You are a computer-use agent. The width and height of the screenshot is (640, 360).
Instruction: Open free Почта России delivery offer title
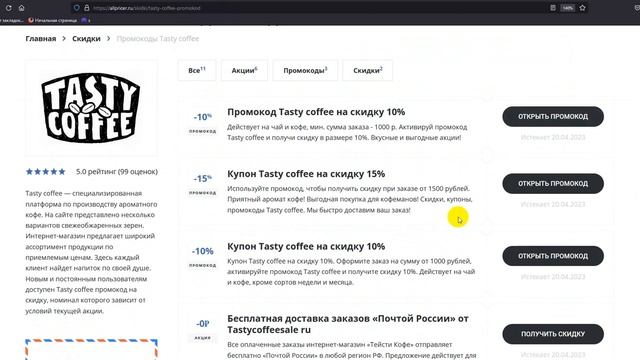click(x=348, y=324)
